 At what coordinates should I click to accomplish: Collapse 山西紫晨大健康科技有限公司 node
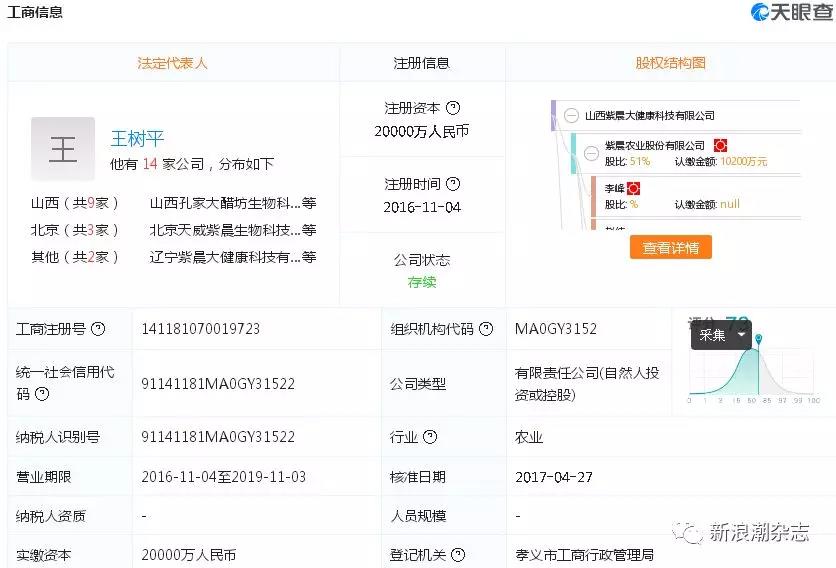[x=571, y=116]
